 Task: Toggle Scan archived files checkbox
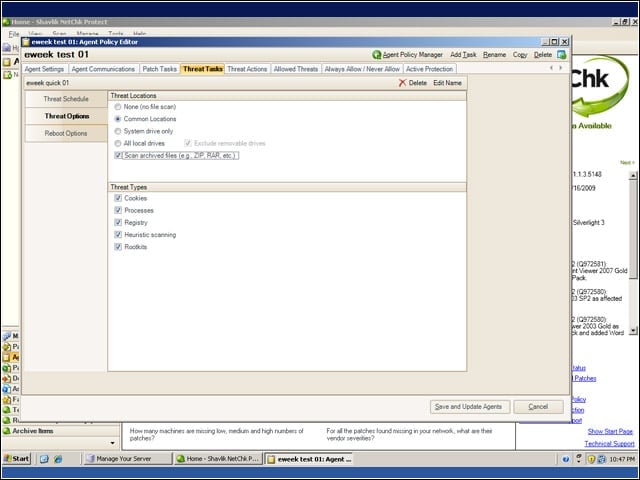pos(118,156)
